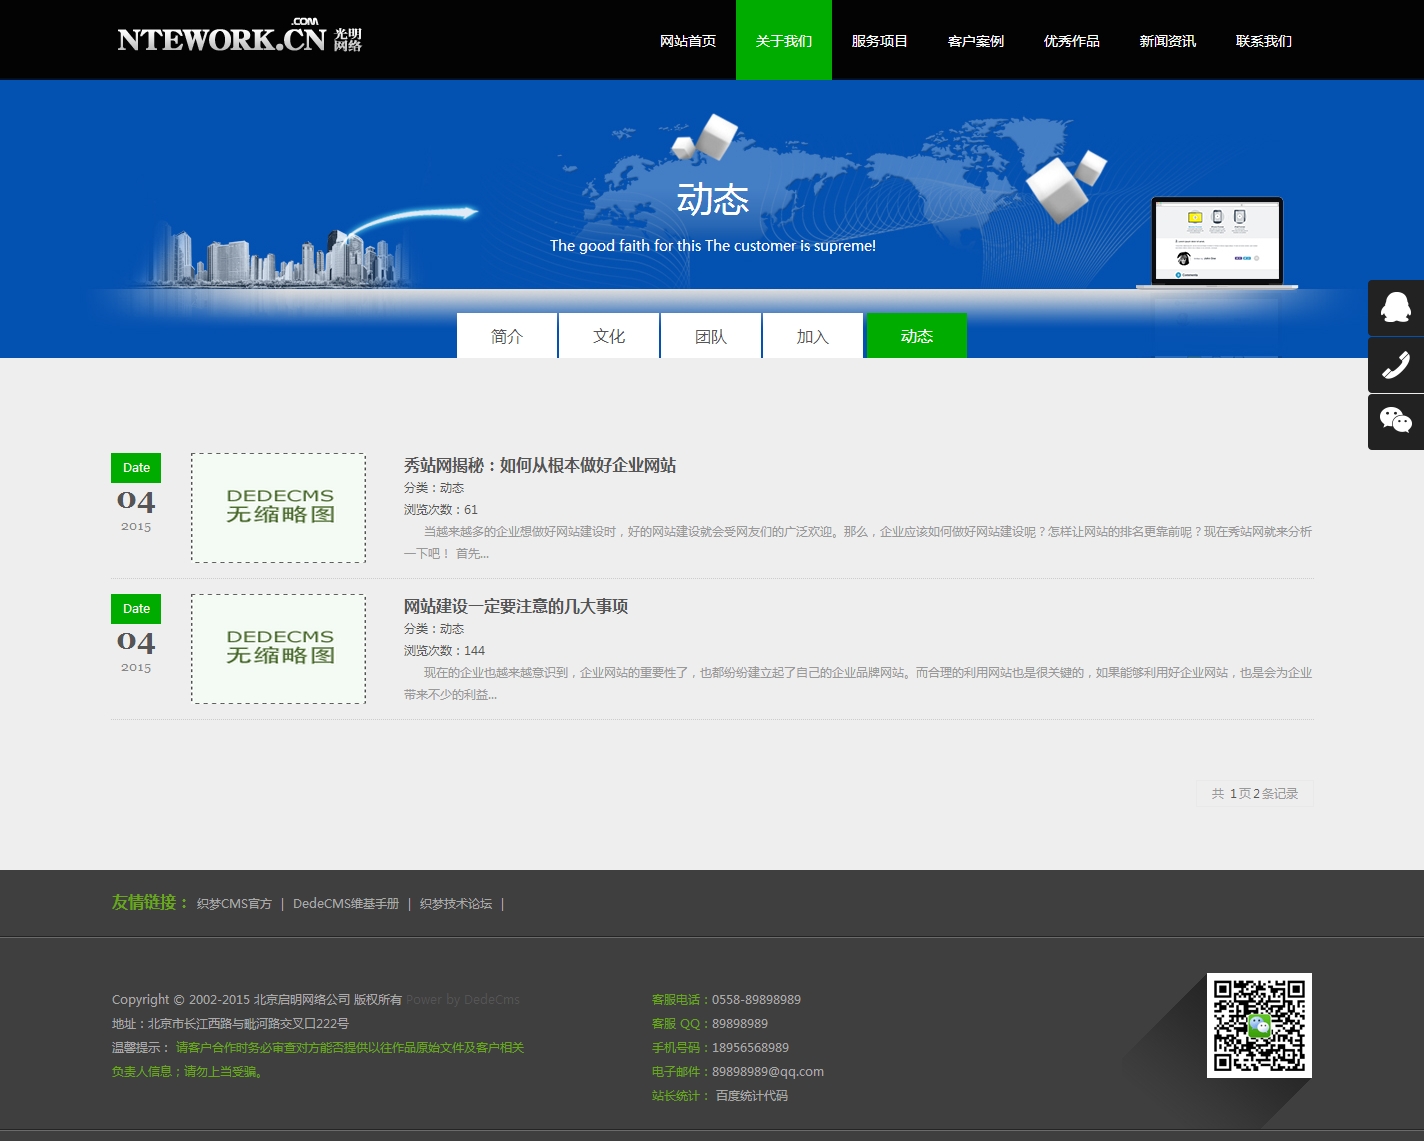Image resolution: width=1424 pixels, height=1141 pixels.
Task: Click the NTEWORK.CN site logo
Action: (239, 38)
